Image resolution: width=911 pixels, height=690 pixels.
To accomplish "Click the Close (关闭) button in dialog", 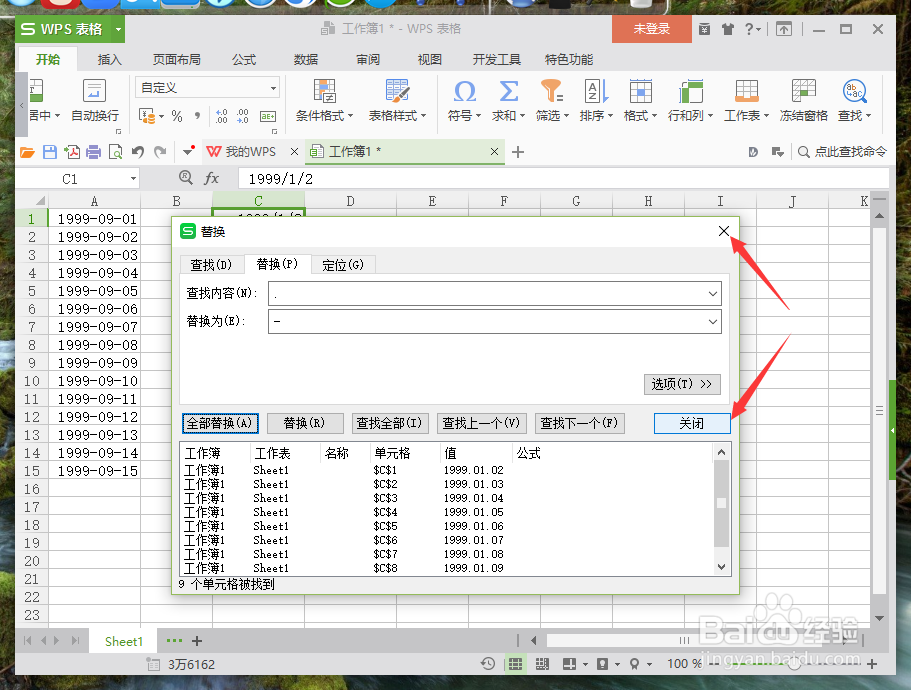I will pos(692,423).
